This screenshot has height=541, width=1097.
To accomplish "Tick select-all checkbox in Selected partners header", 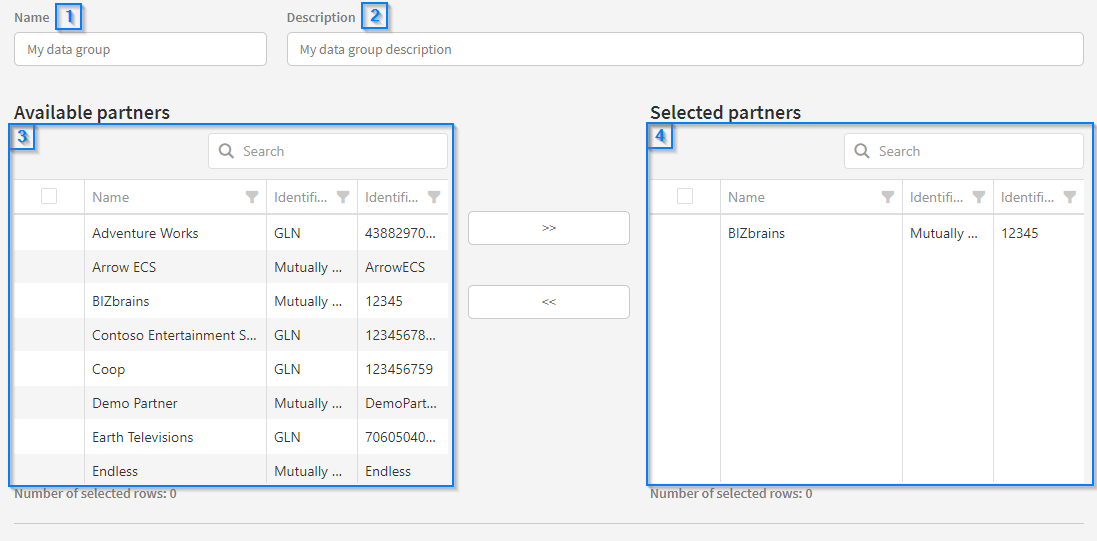I will [685, 197].
